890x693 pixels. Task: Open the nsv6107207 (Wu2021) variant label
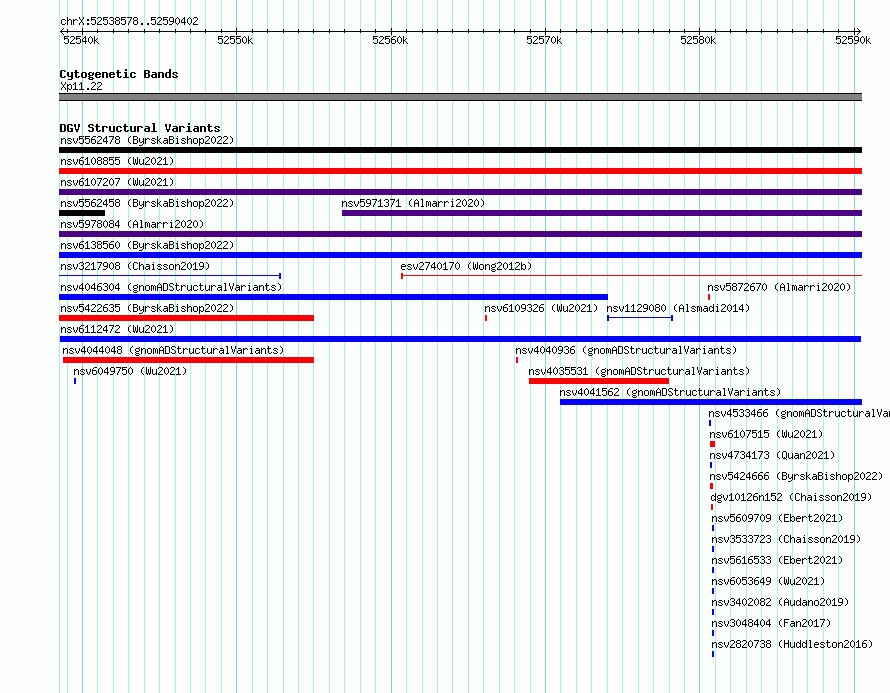pyautogui.click(x=117, y=182)
